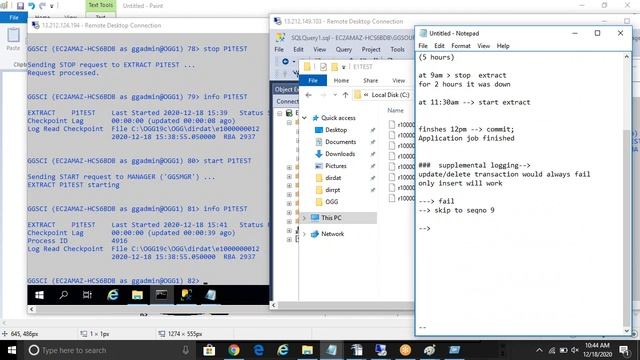Click remote desktop Start button

click(x=39, y=295)
